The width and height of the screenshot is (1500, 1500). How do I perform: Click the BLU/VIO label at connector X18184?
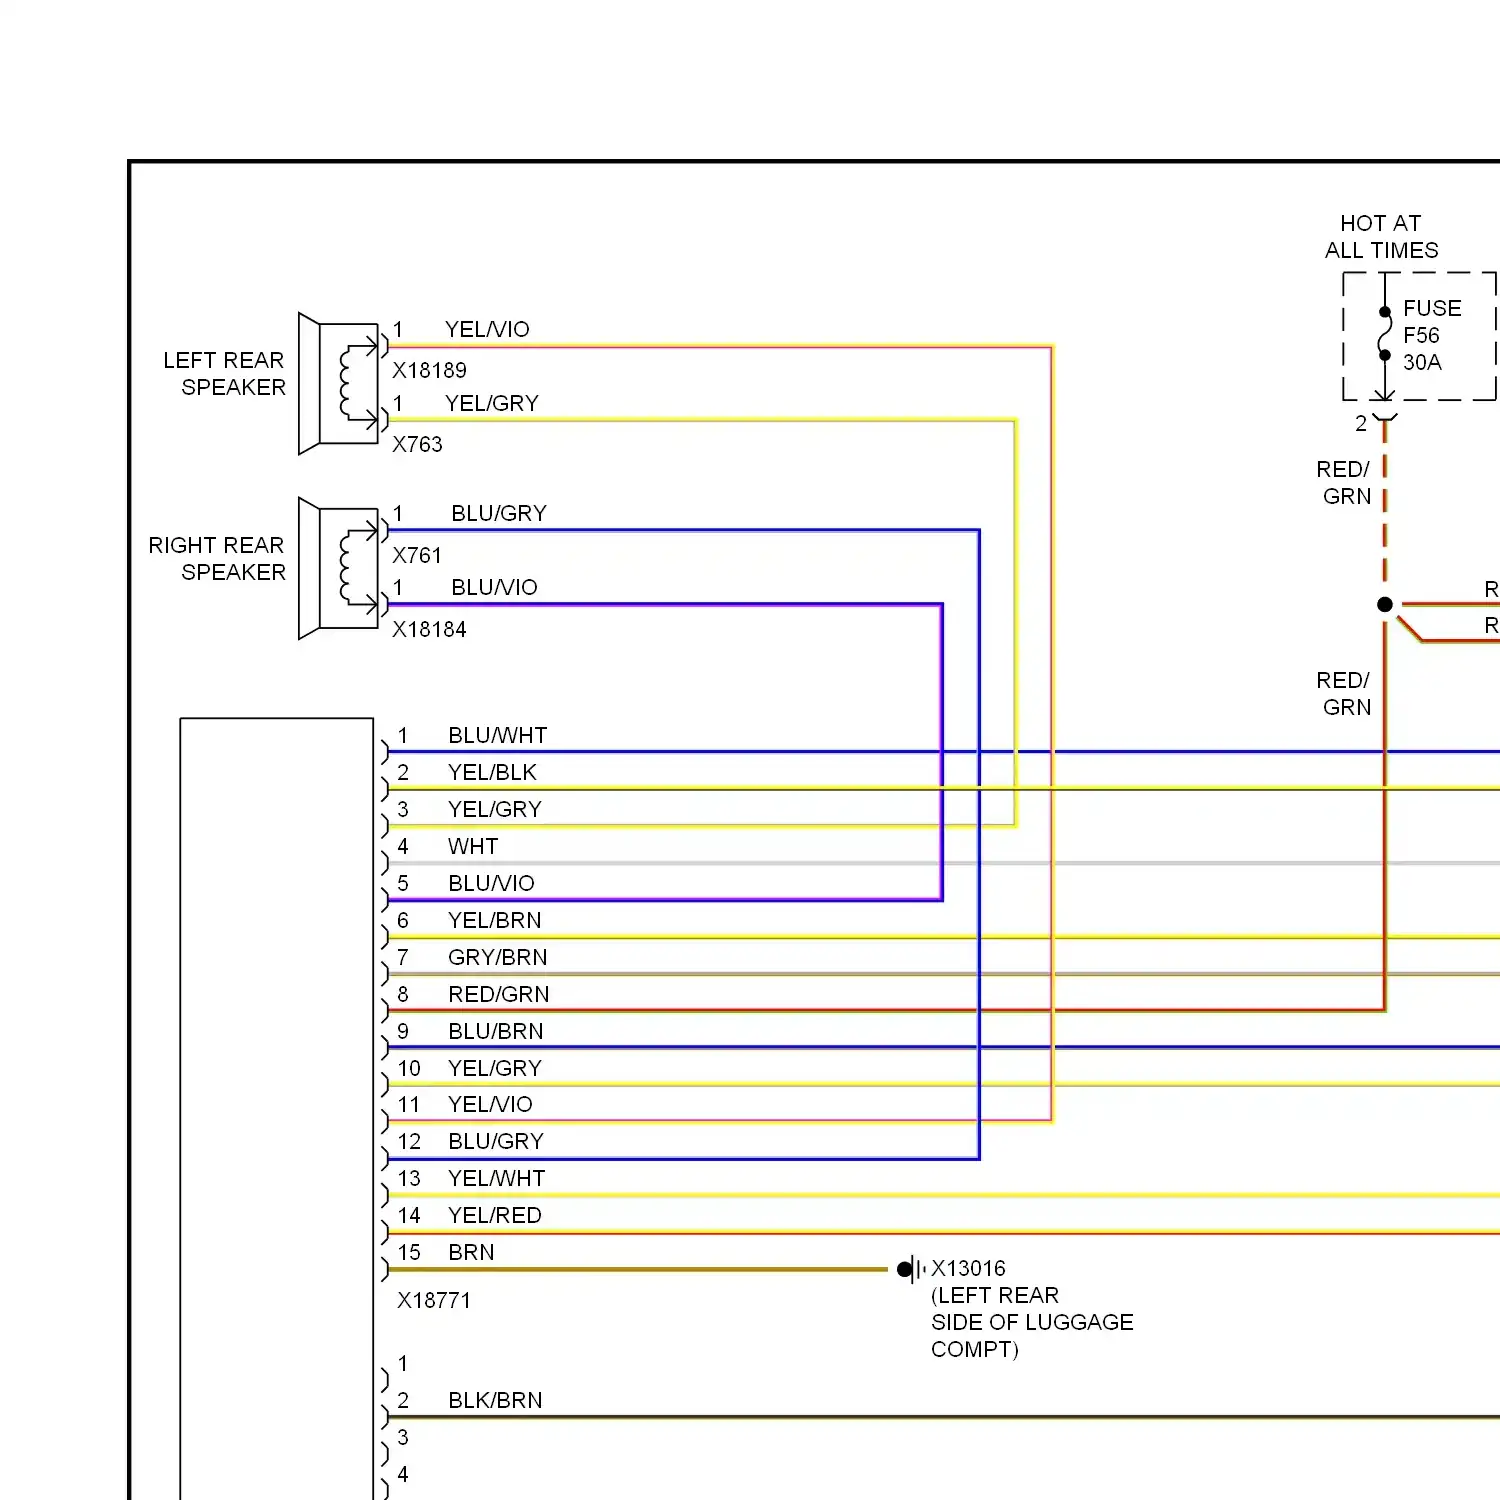494,587
